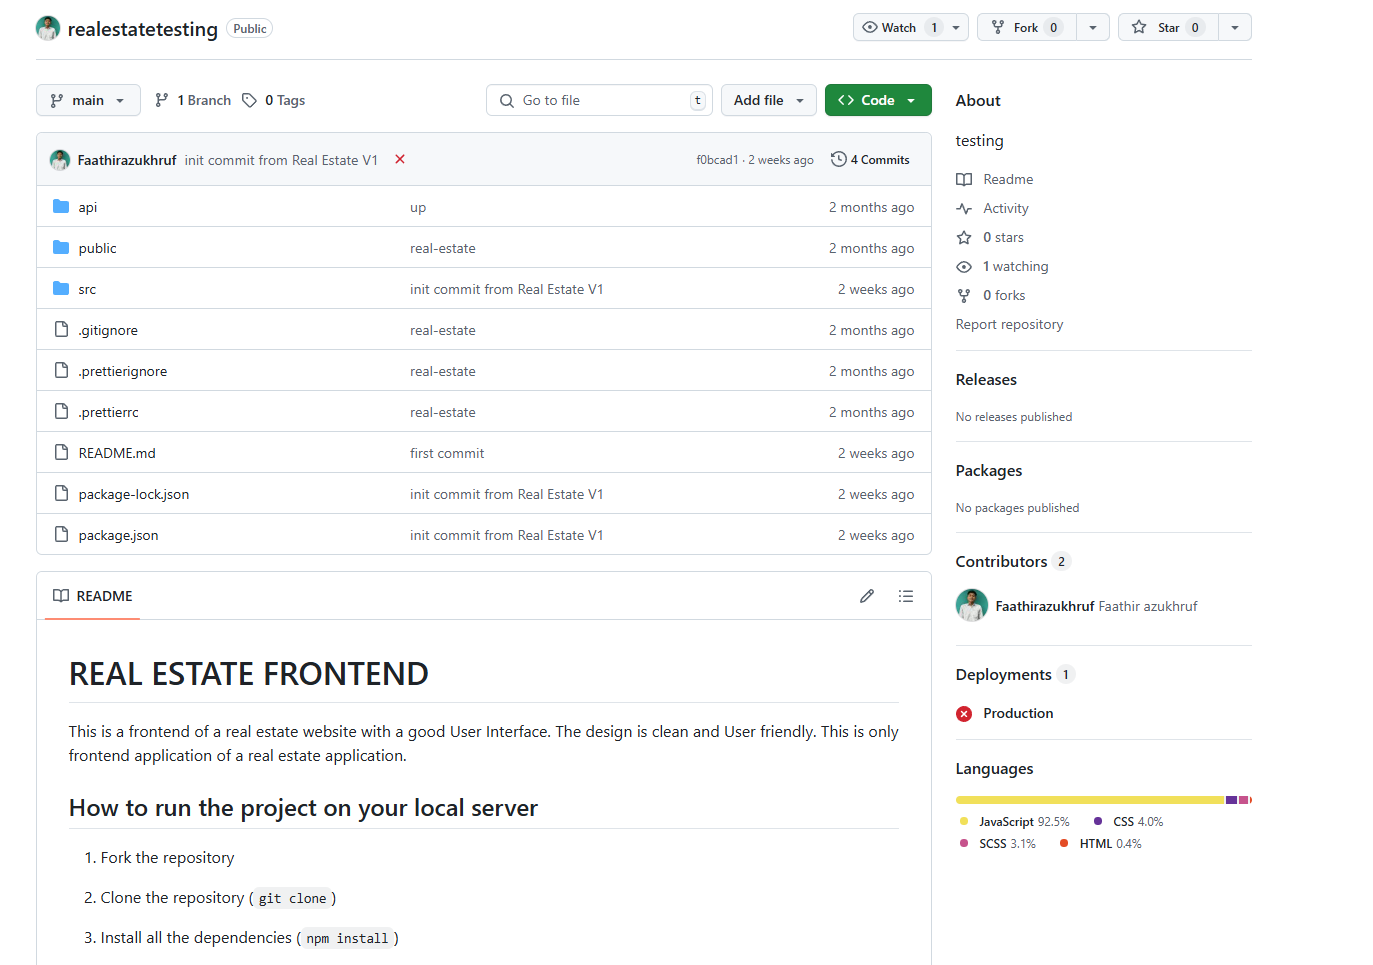This screenshot has height=965, width=1373.
Task: Open the green Code dropdown
Action: 878,100
